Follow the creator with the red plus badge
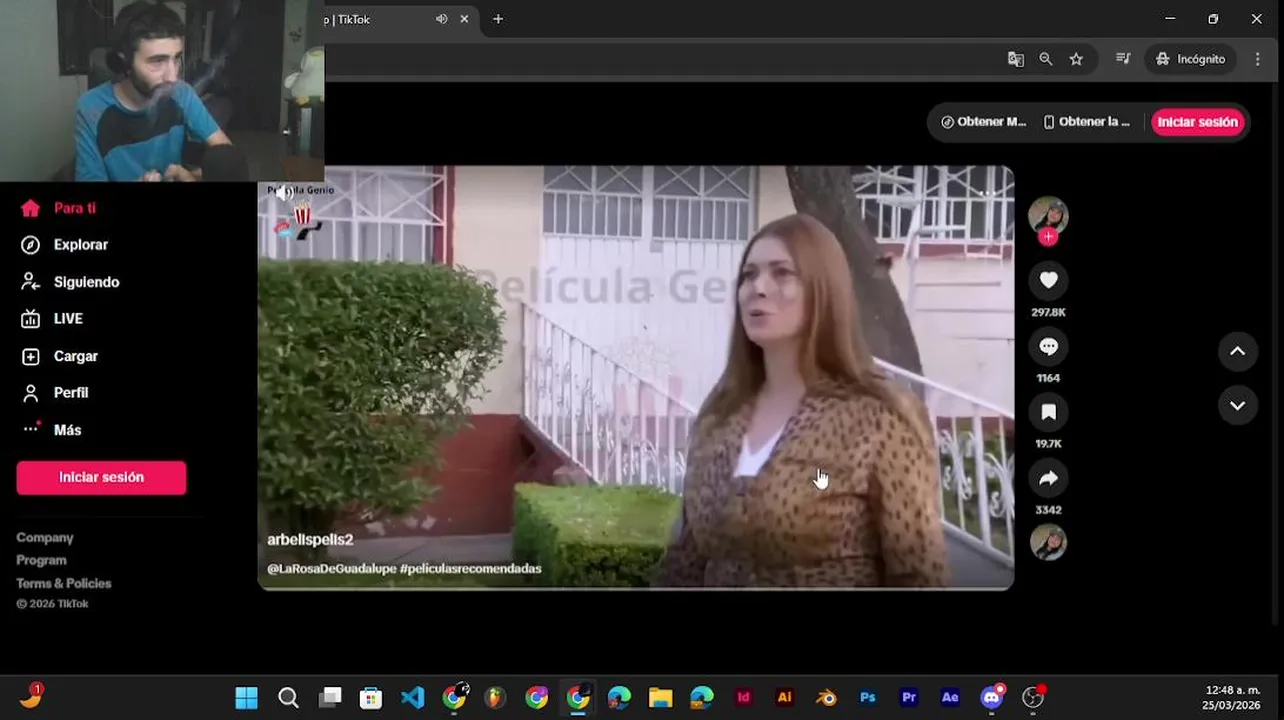Image resolution: width=1284 pixels, height=720 pixels. [1047, 237]
